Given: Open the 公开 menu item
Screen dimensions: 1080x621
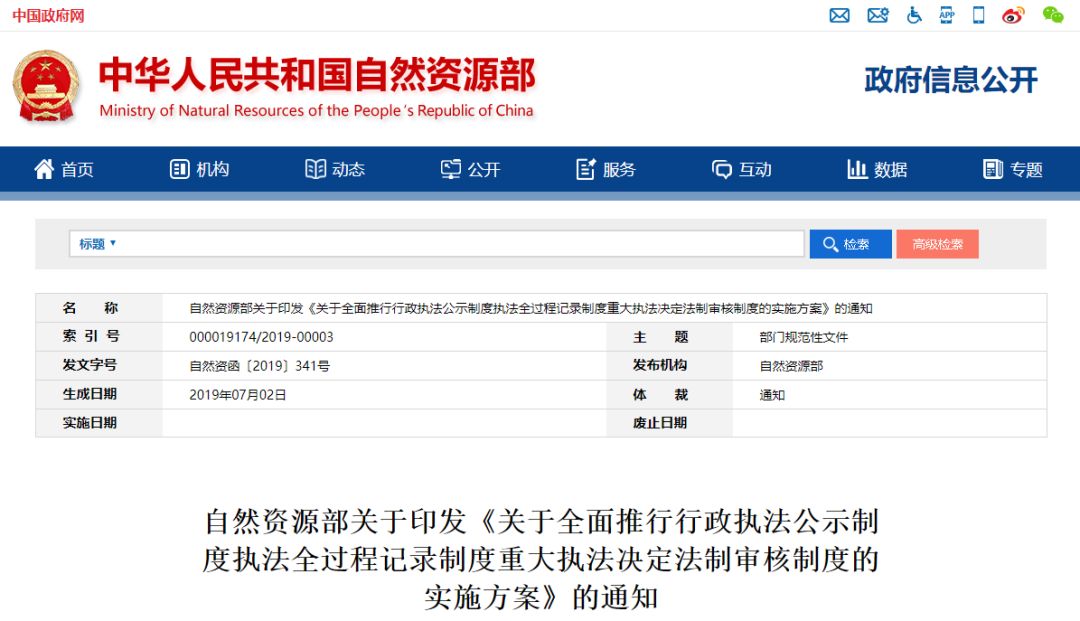Looking at the screenshot, I should (484, 169).
